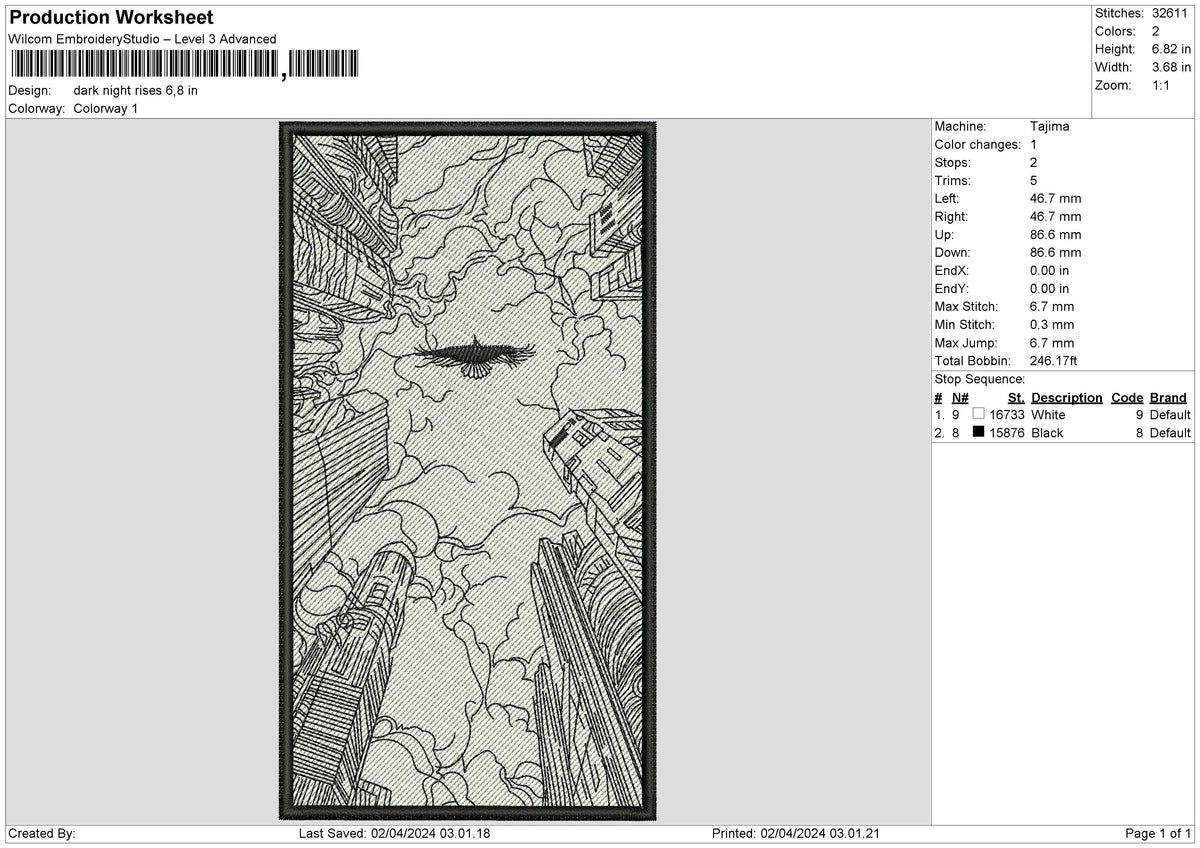This screenshot has height=848, width=1200.
Task: Click the flying bird in the design
Action: click(x=472, y=355)
